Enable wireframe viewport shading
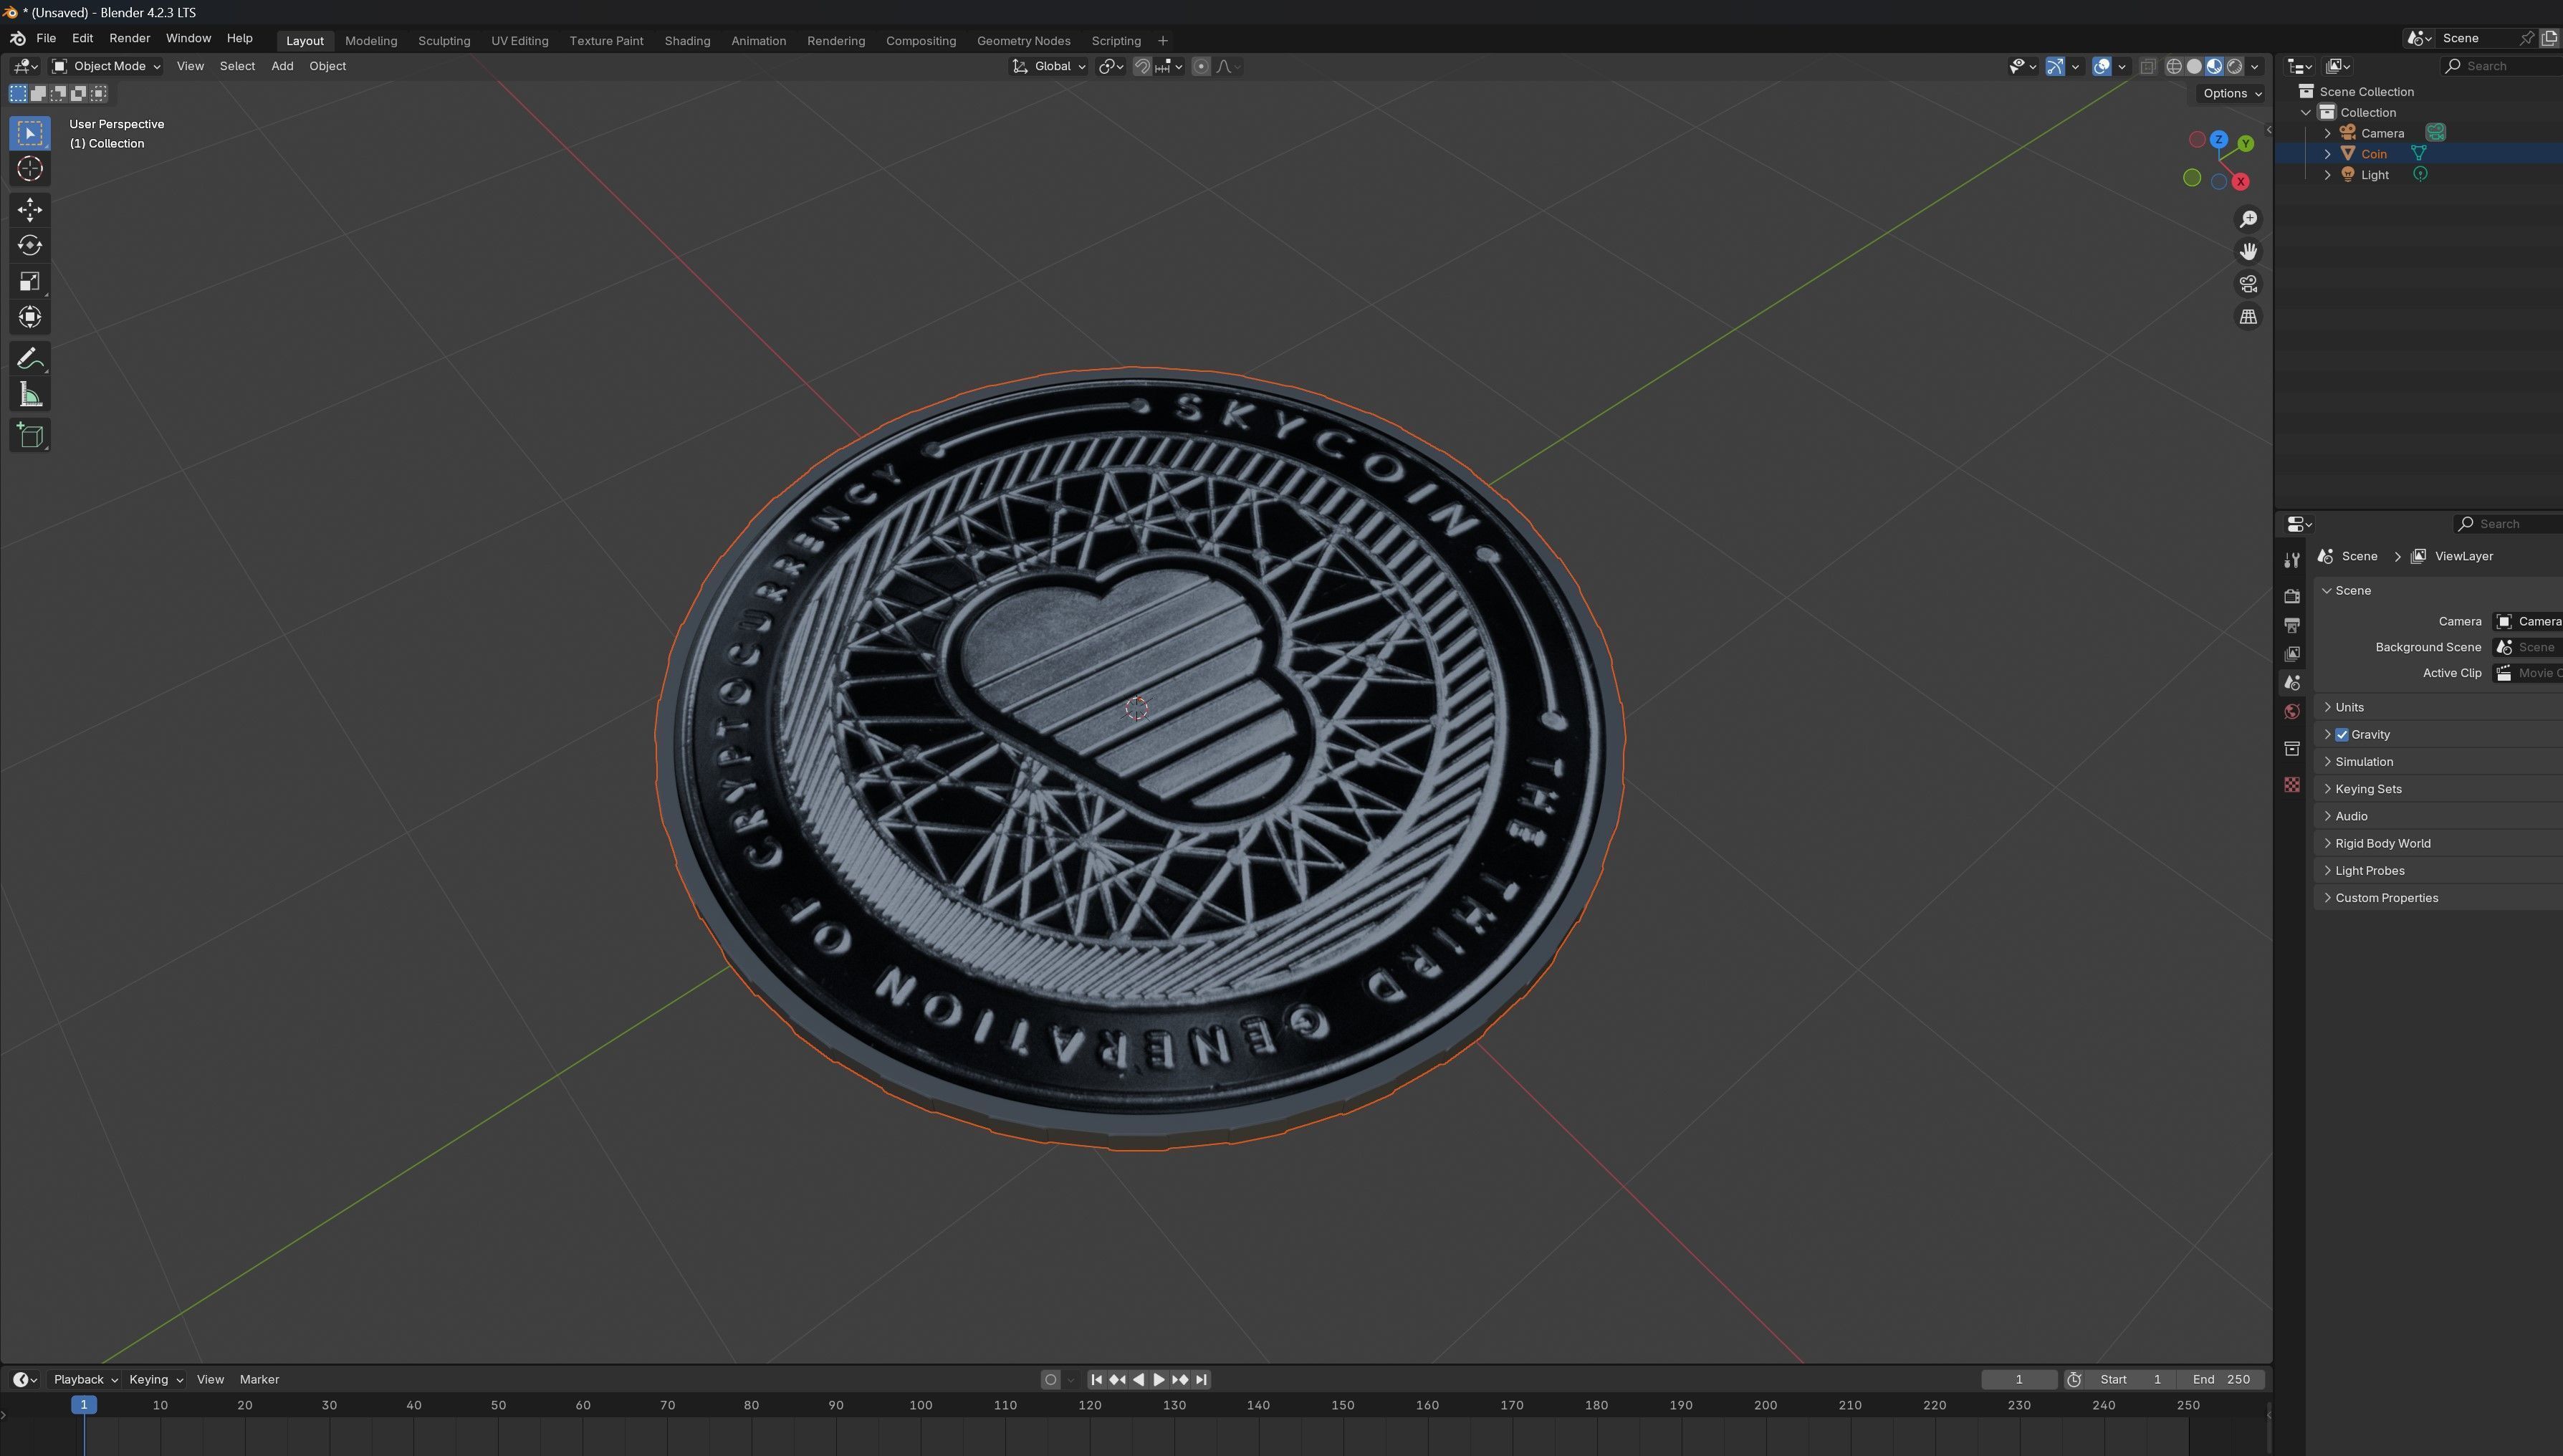 [2174, 66]
